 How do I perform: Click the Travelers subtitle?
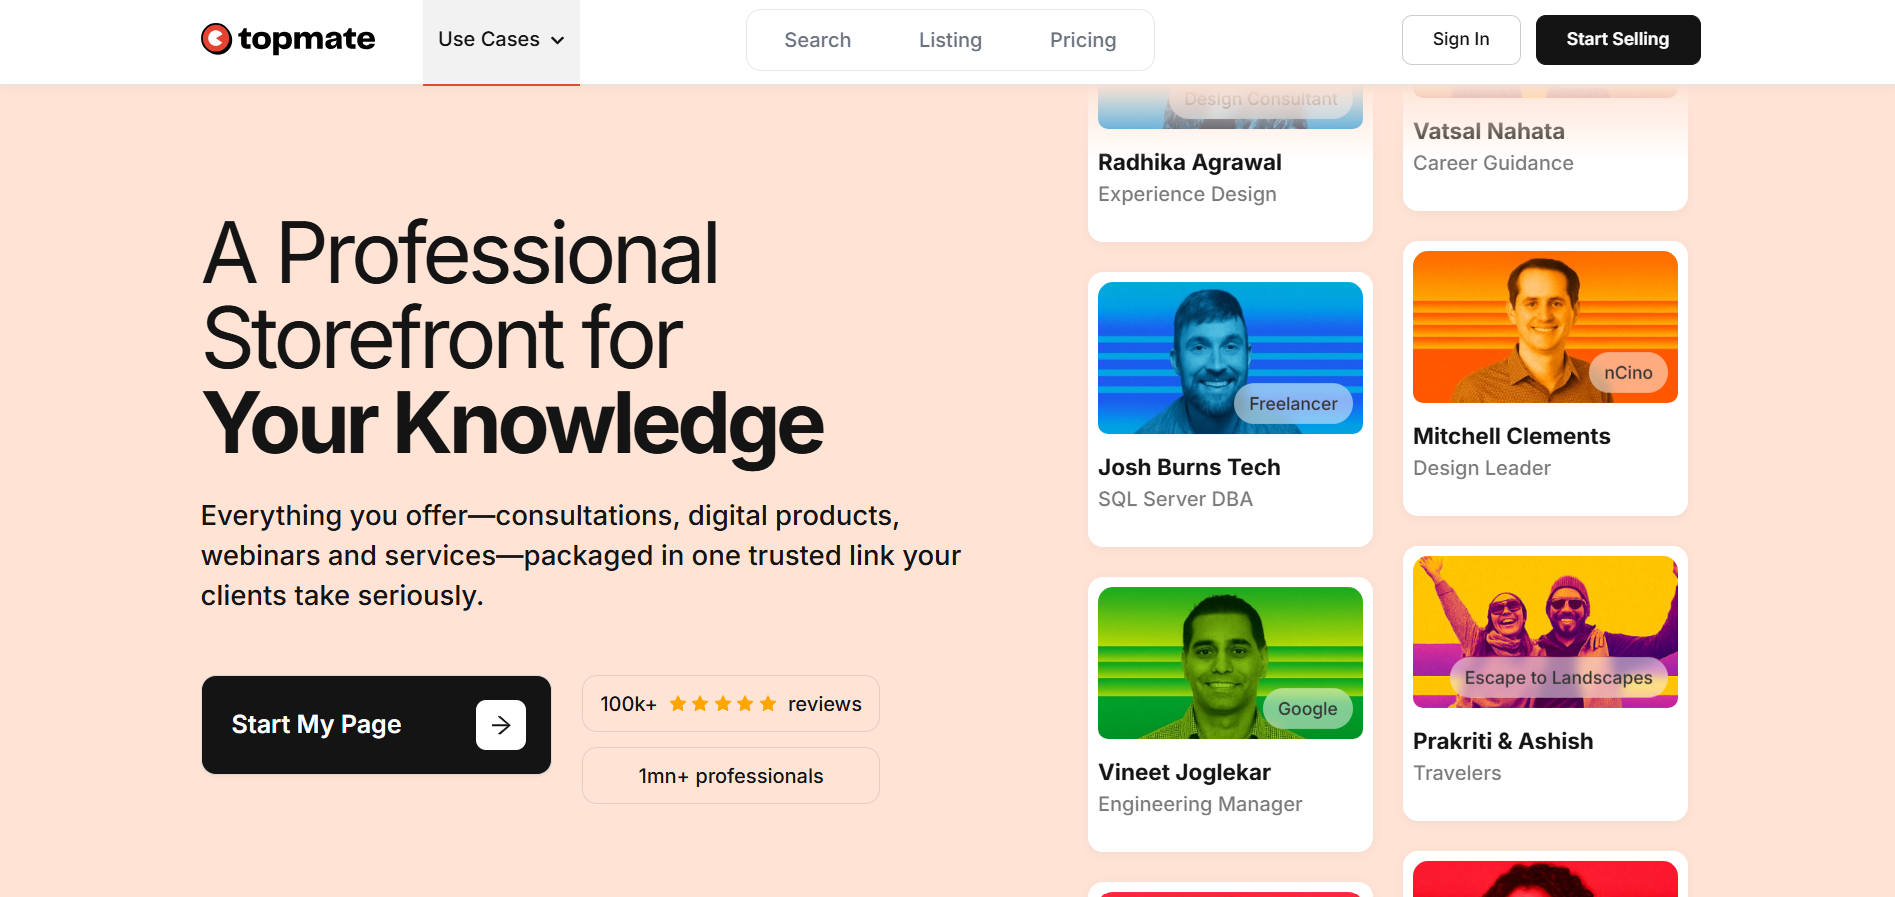pyautogui.click(x=1457, y=773)
